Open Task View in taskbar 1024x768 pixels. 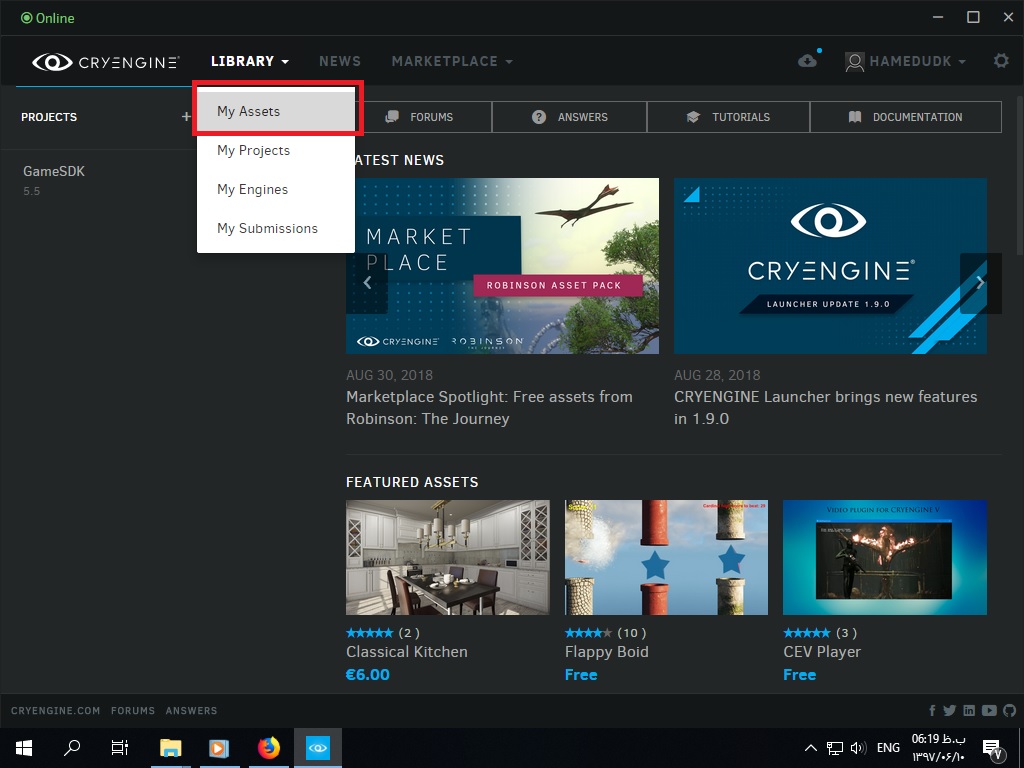(120, 748)
